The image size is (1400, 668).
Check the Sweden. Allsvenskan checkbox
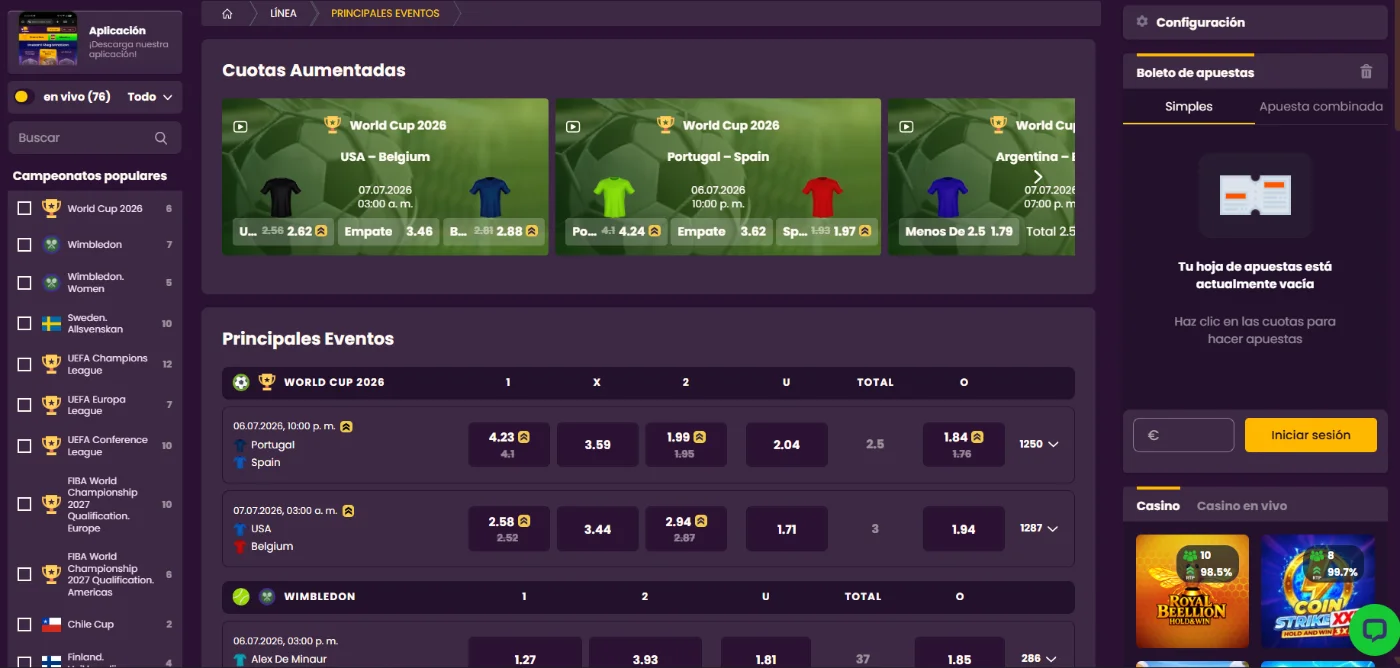point(25,323)
